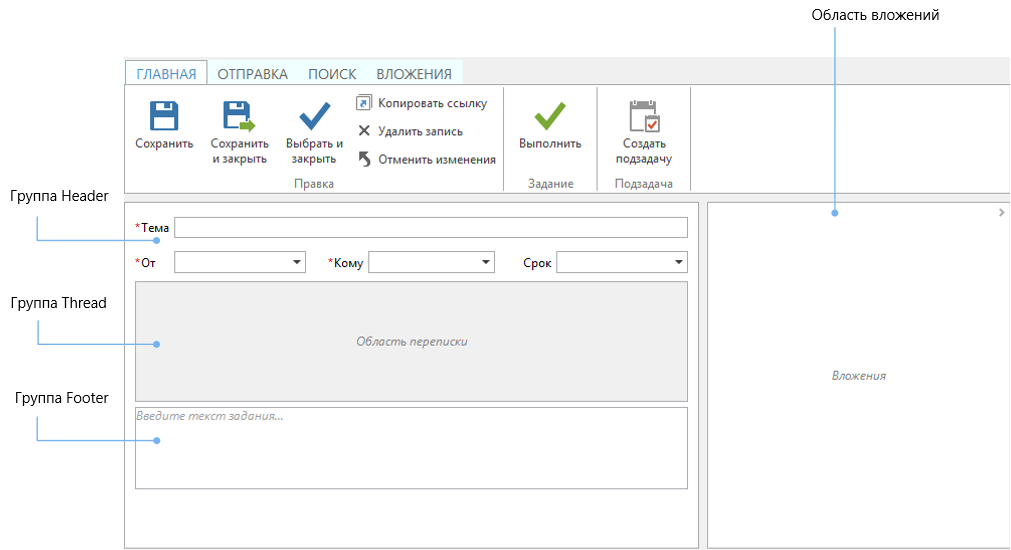The image size is (1011, 550).
Task: Click the Вложения attachments pane
Action: tap(858, 377)
